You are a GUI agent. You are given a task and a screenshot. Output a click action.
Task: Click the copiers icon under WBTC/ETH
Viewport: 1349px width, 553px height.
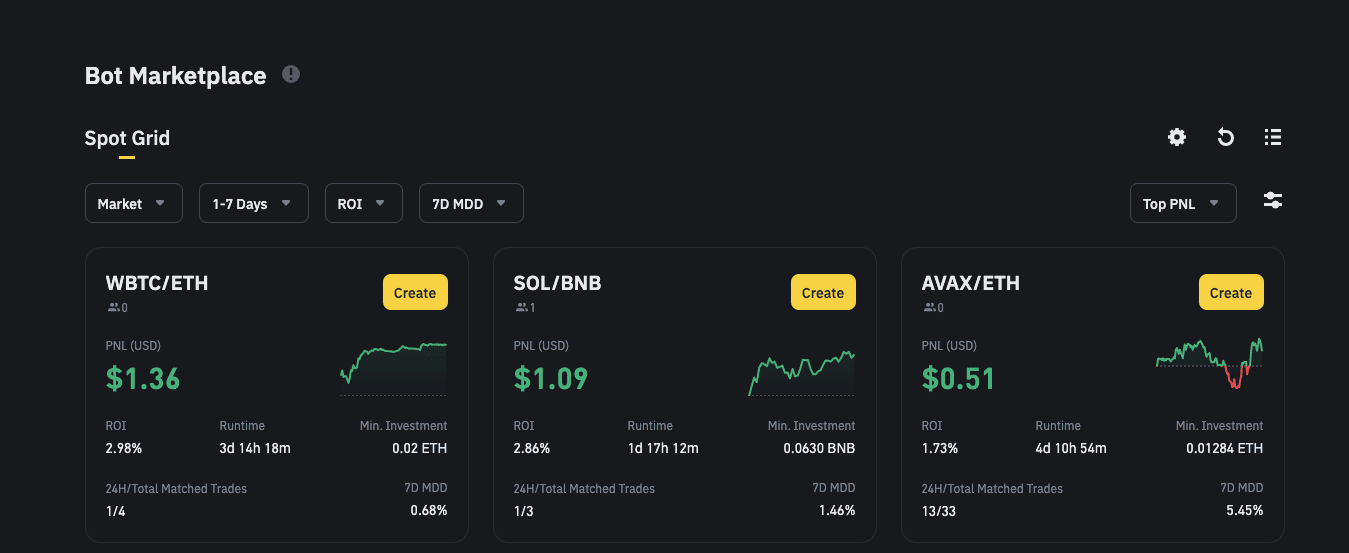(x=114, y=308)
